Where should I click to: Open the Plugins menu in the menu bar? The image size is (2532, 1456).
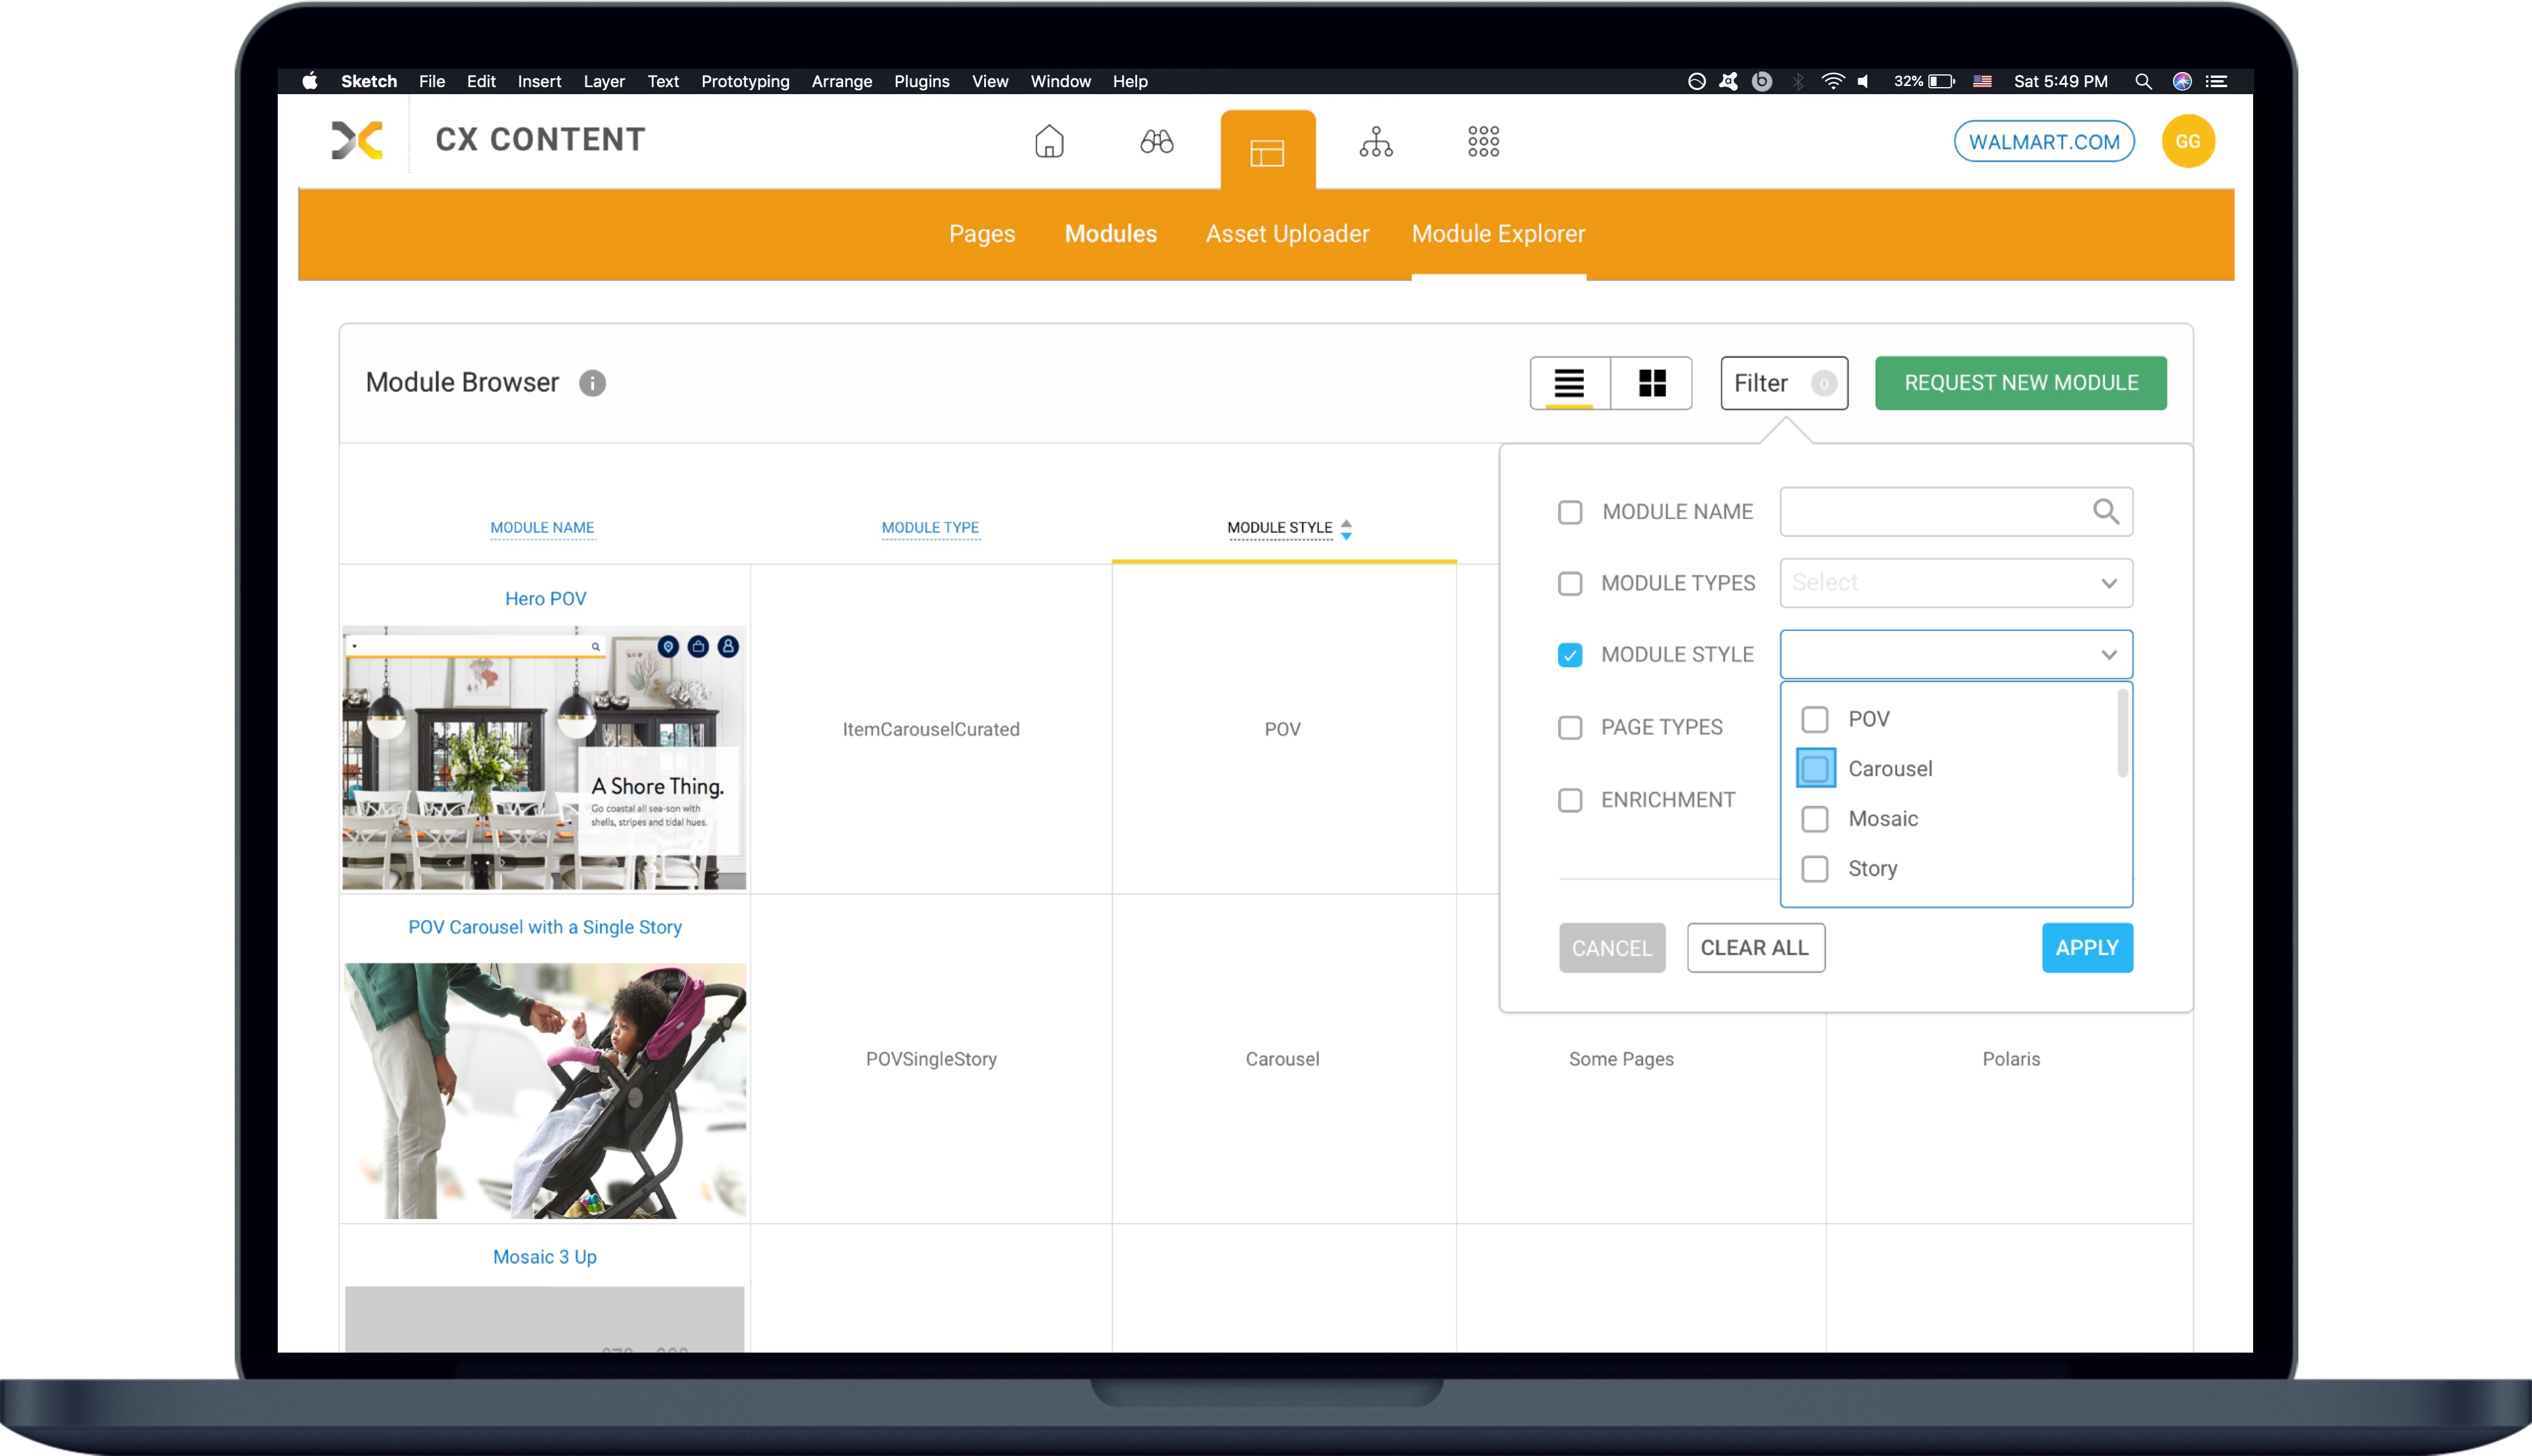(x=921, y=81)
